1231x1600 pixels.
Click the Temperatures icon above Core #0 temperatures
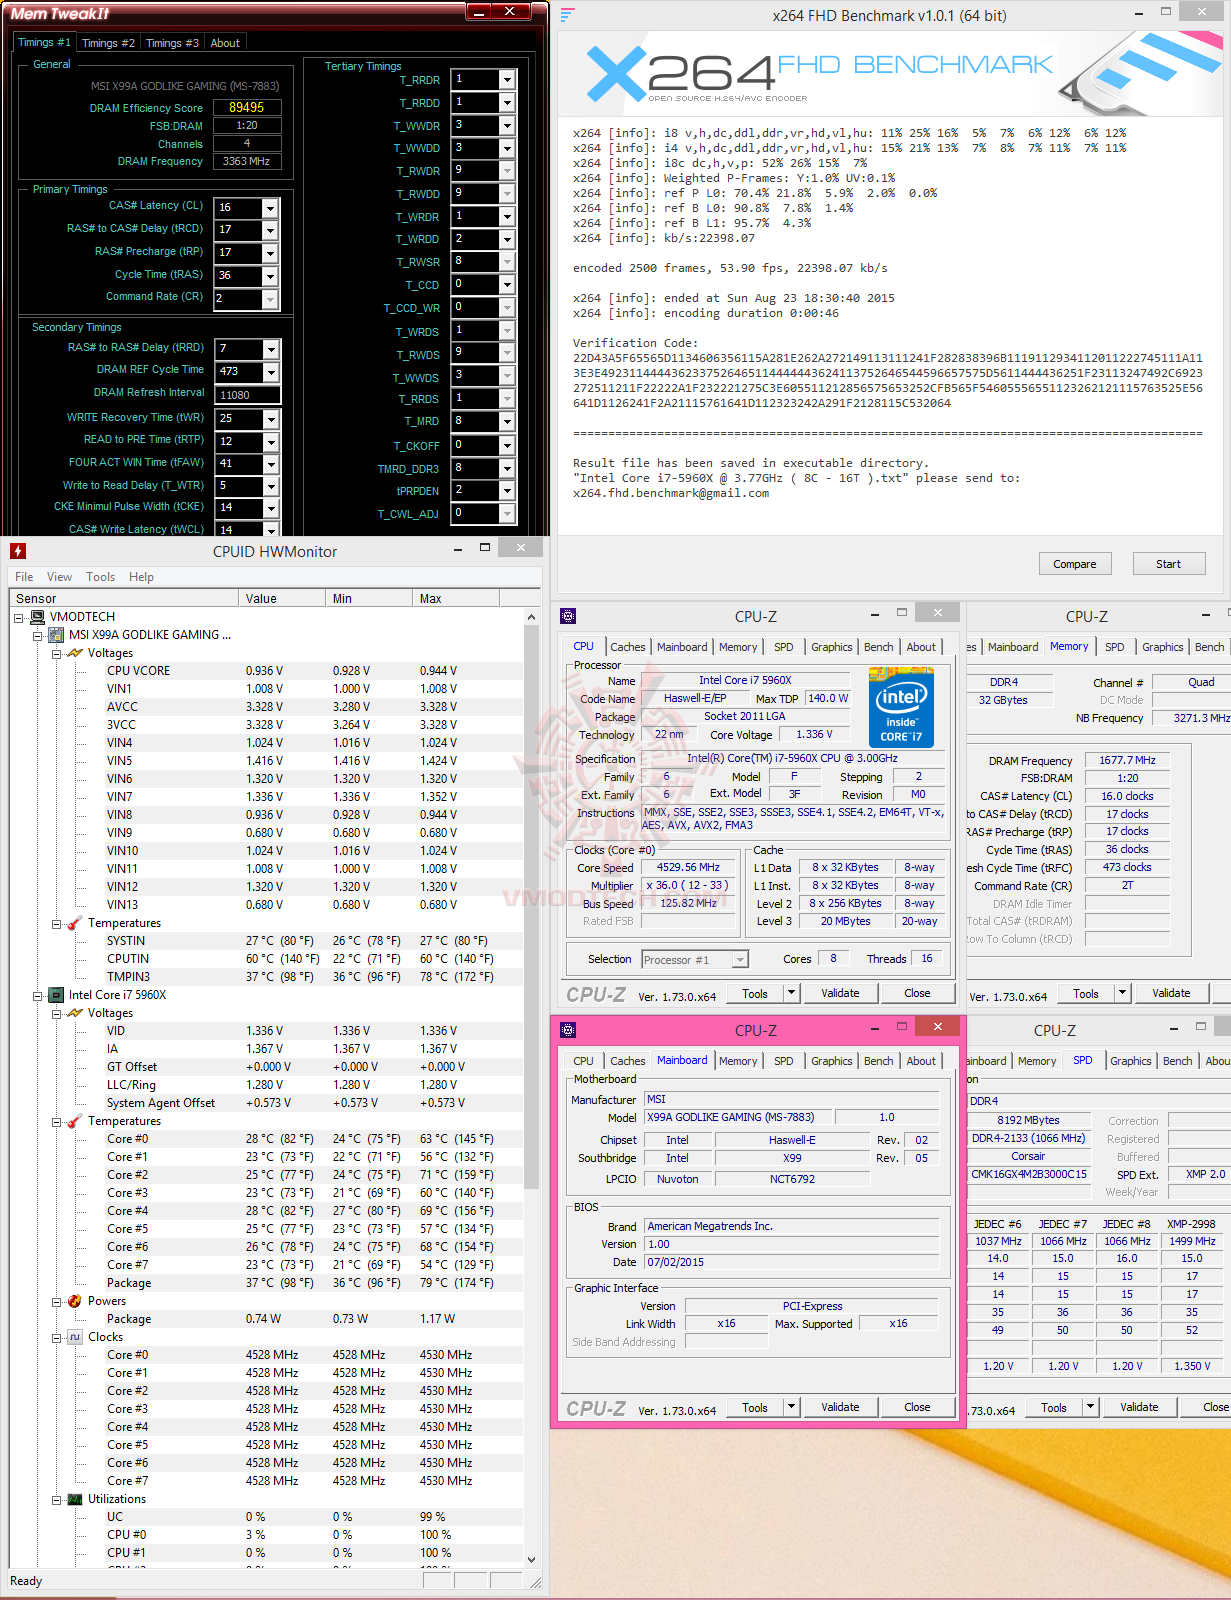click(75, 1121)
